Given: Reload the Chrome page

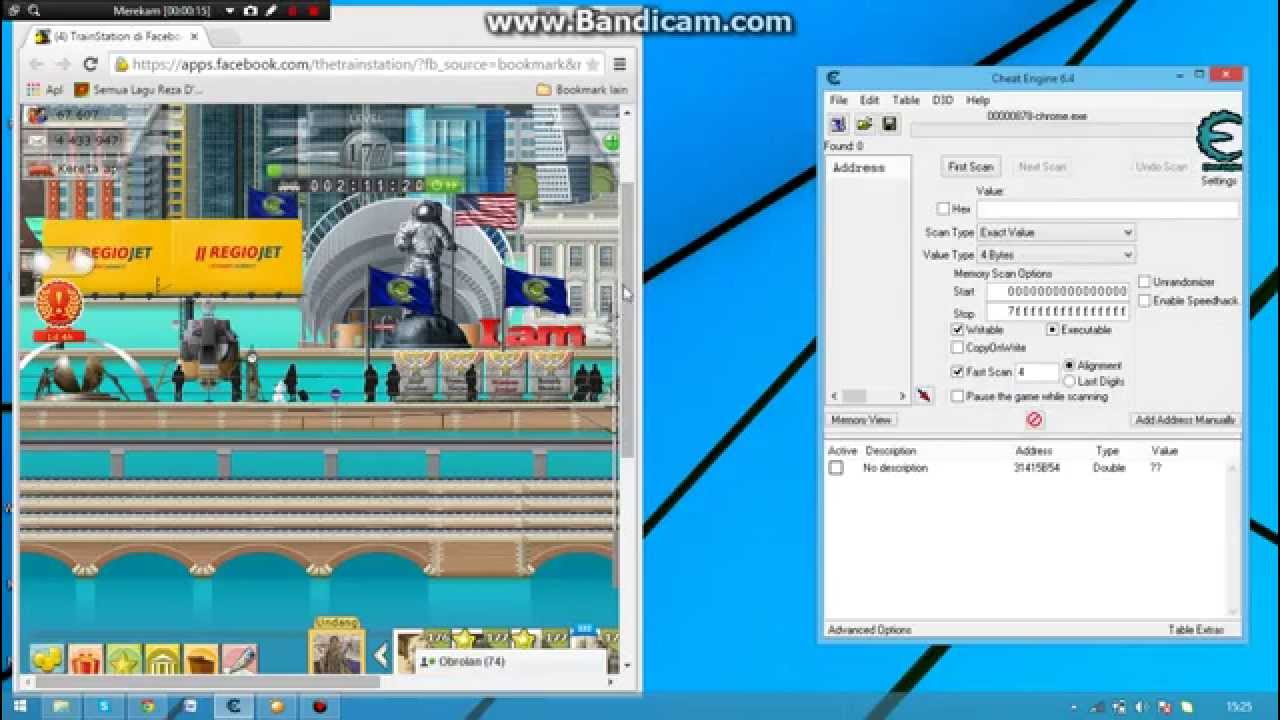Looking at the screenshot, I should tap(90, 64).
